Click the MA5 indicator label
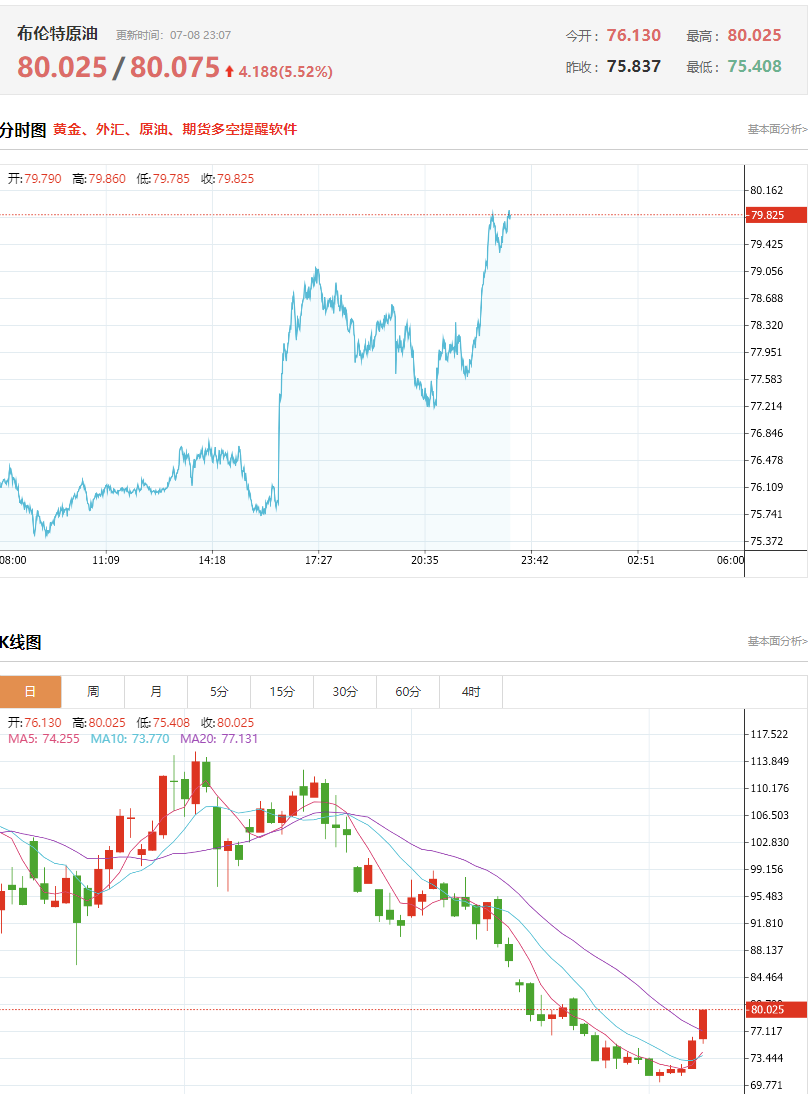Screen dimensions: 810x1094 point(44,738)
